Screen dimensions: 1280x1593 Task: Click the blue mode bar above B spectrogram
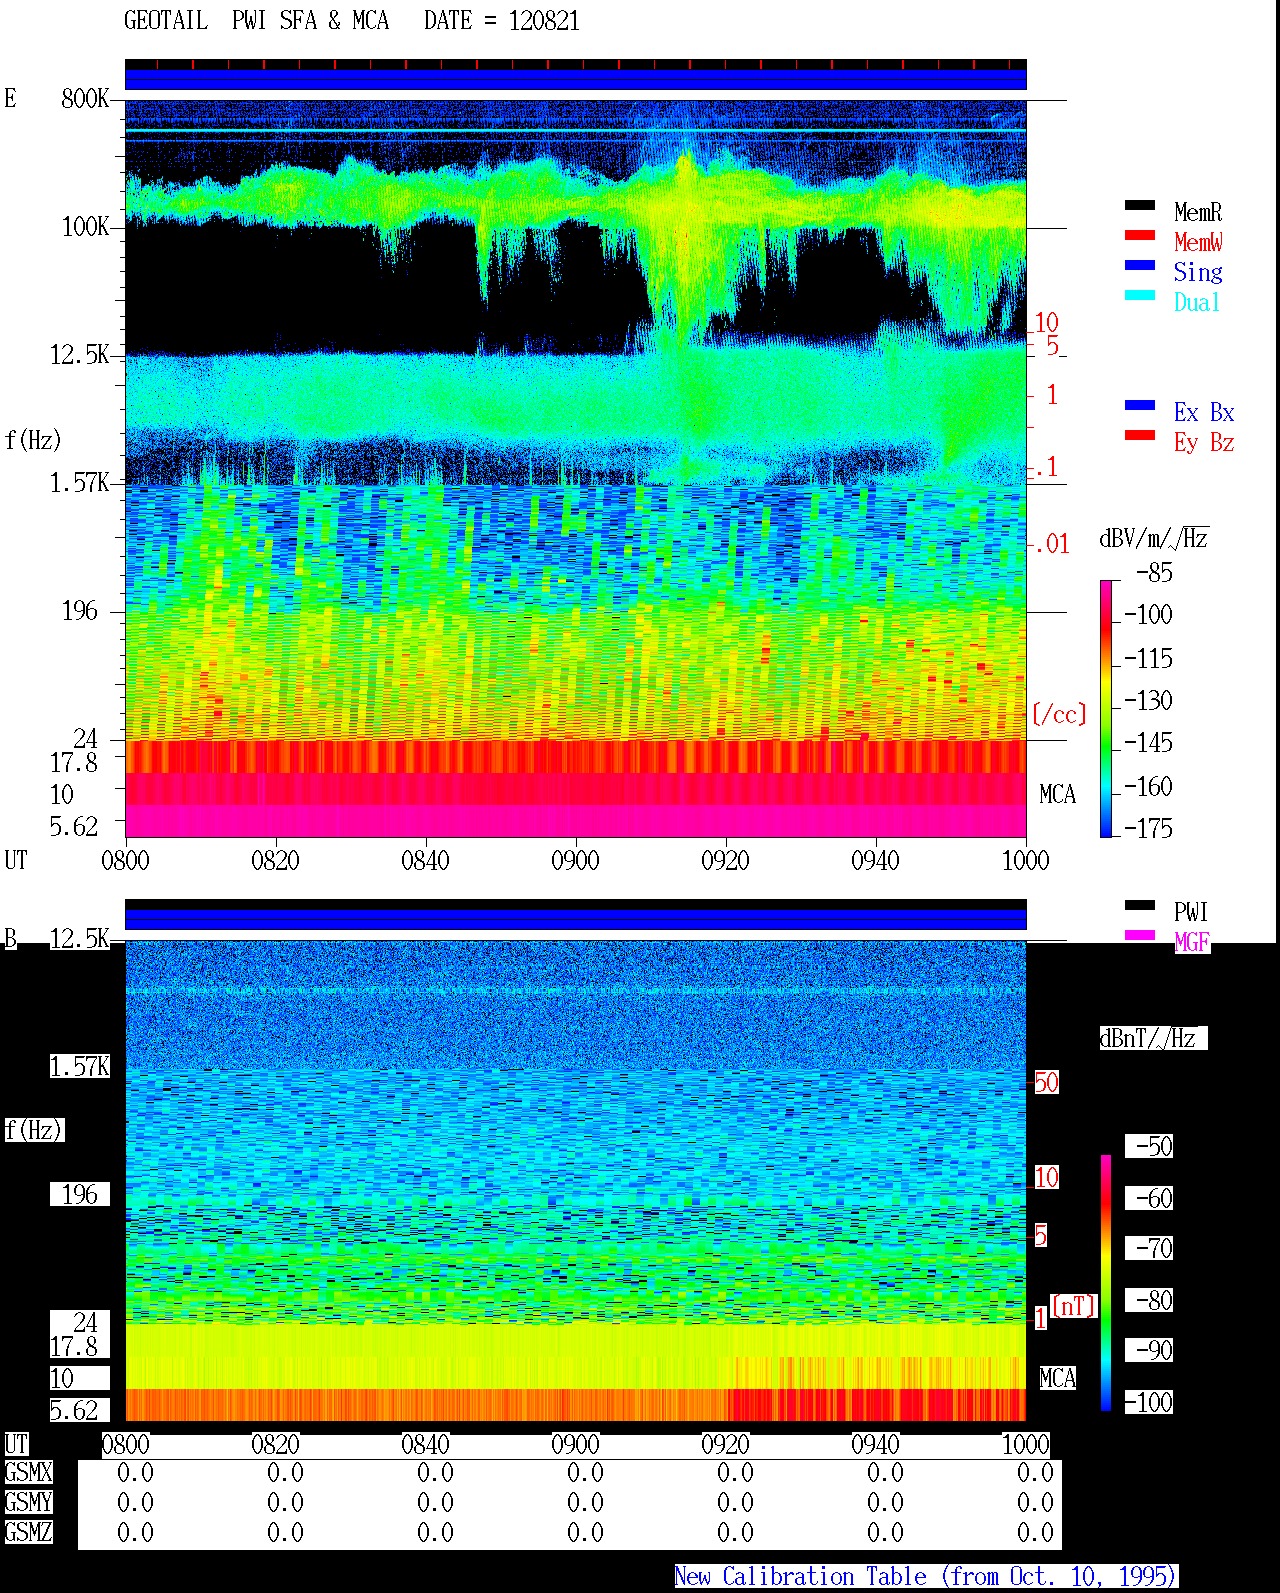tap(575, 919)
